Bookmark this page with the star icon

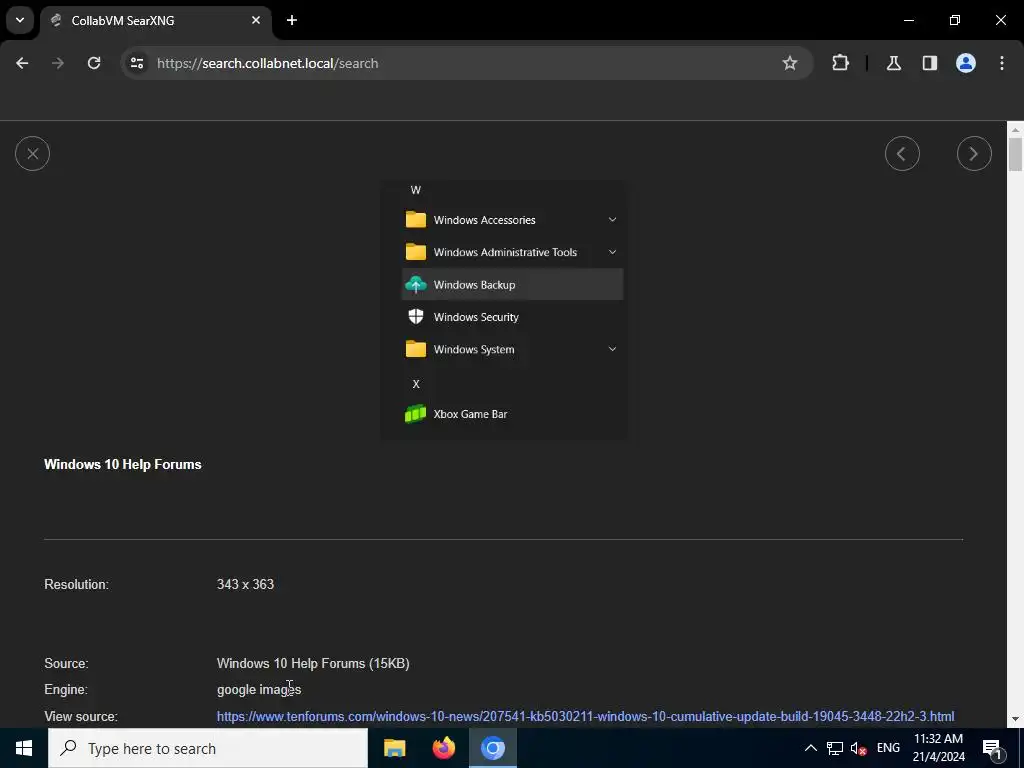pyautogui.click(x=790, y=63)
